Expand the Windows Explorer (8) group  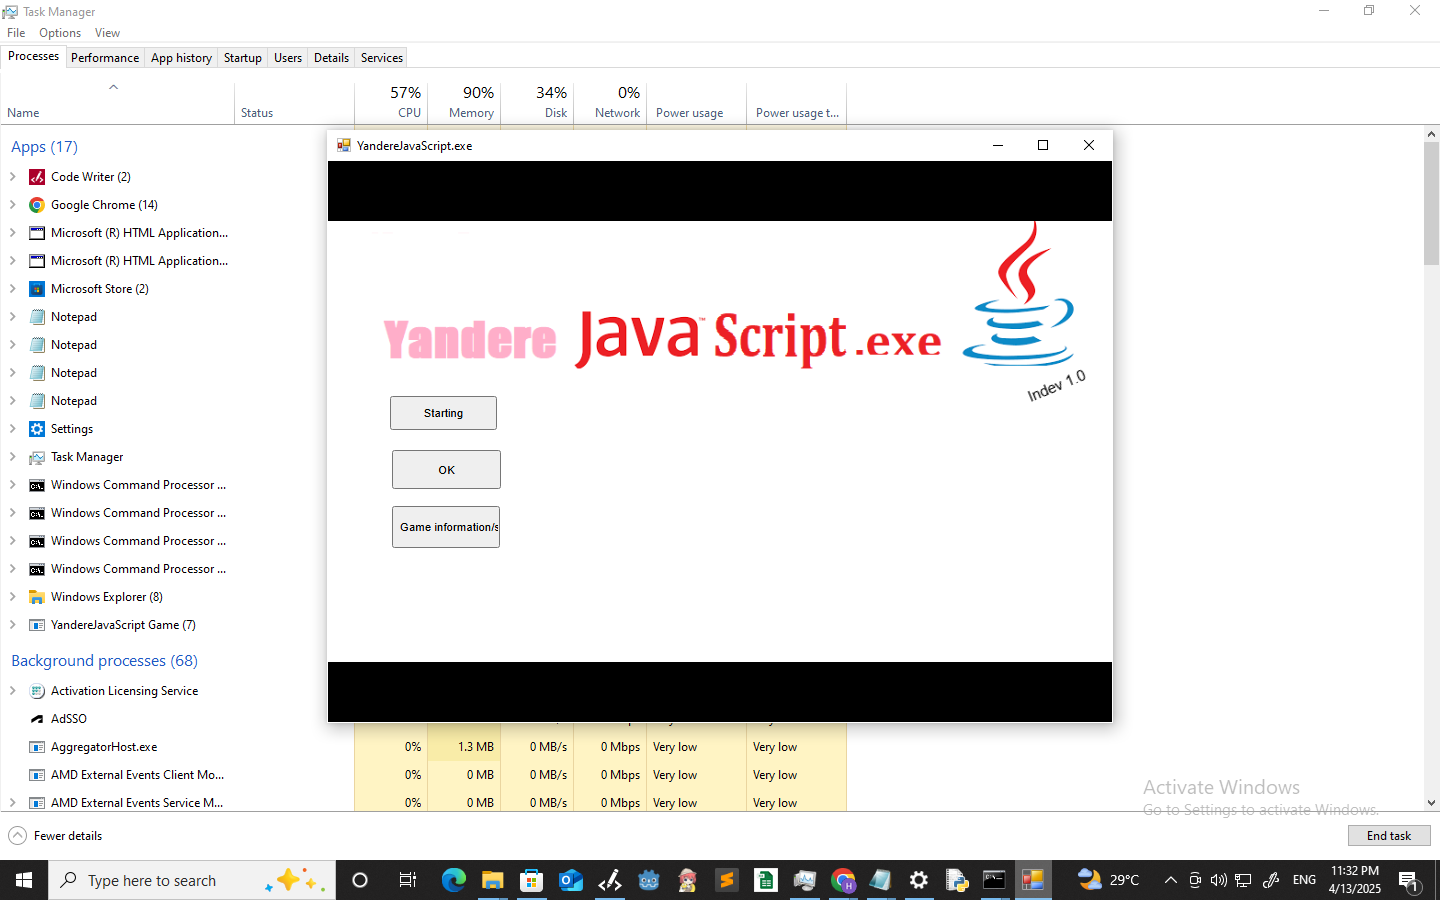click(12, 597)
